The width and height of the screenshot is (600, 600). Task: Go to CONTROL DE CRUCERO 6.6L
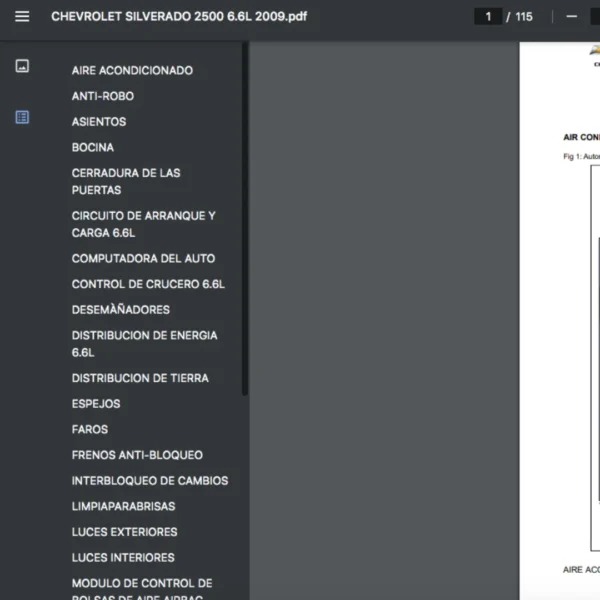pos(148,284)
